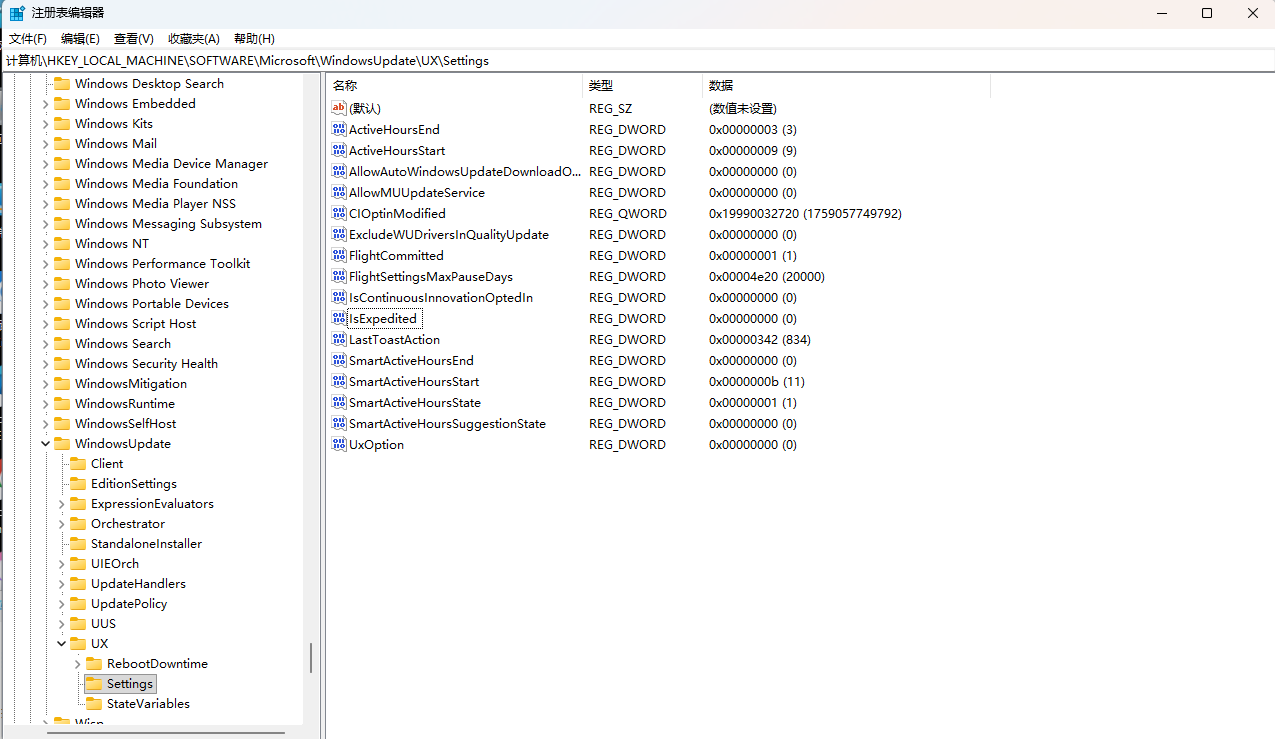The image size is (1275, 739).
Task: Click the registry path address bar
Action: point(637,60)
